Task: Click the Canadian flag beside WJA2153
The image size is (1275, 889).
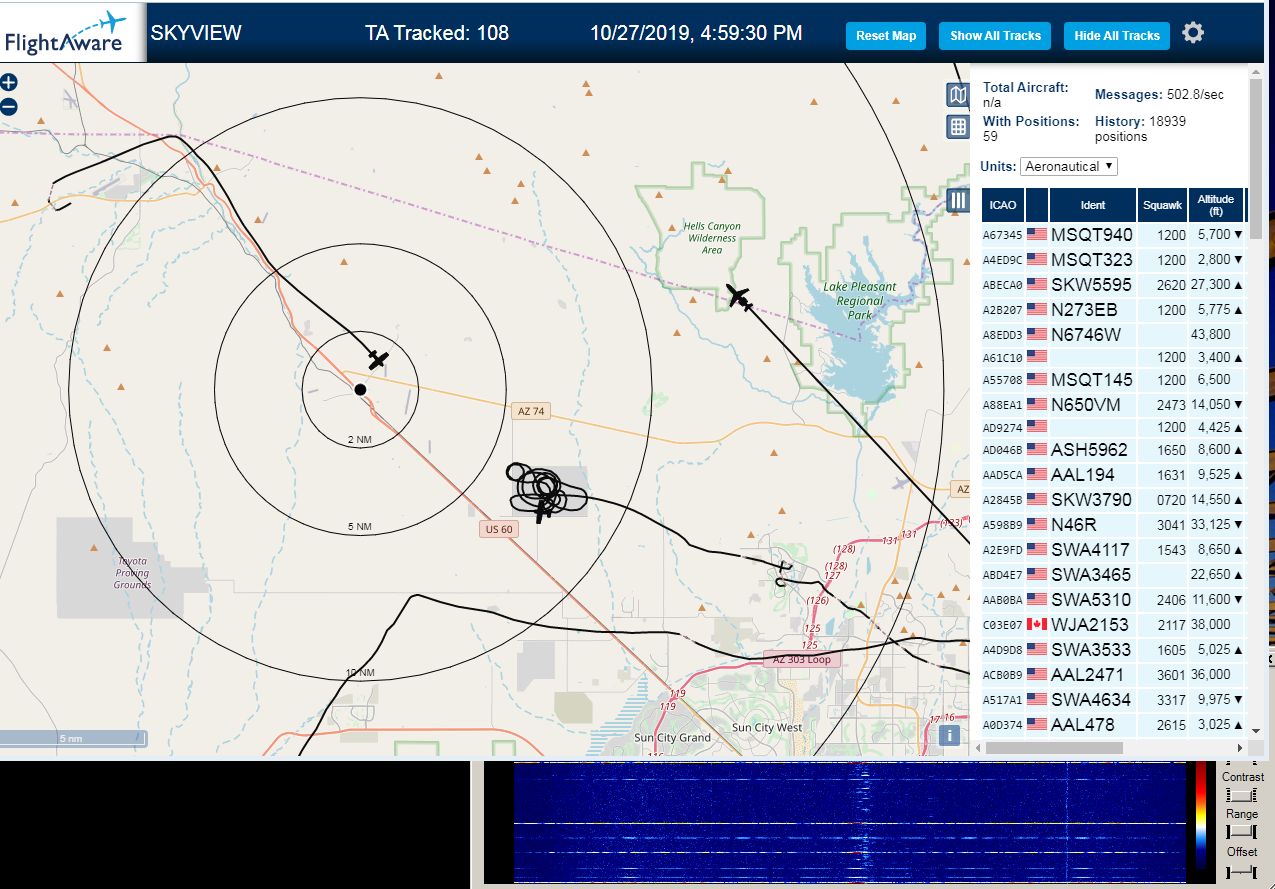Action: 1036,624
